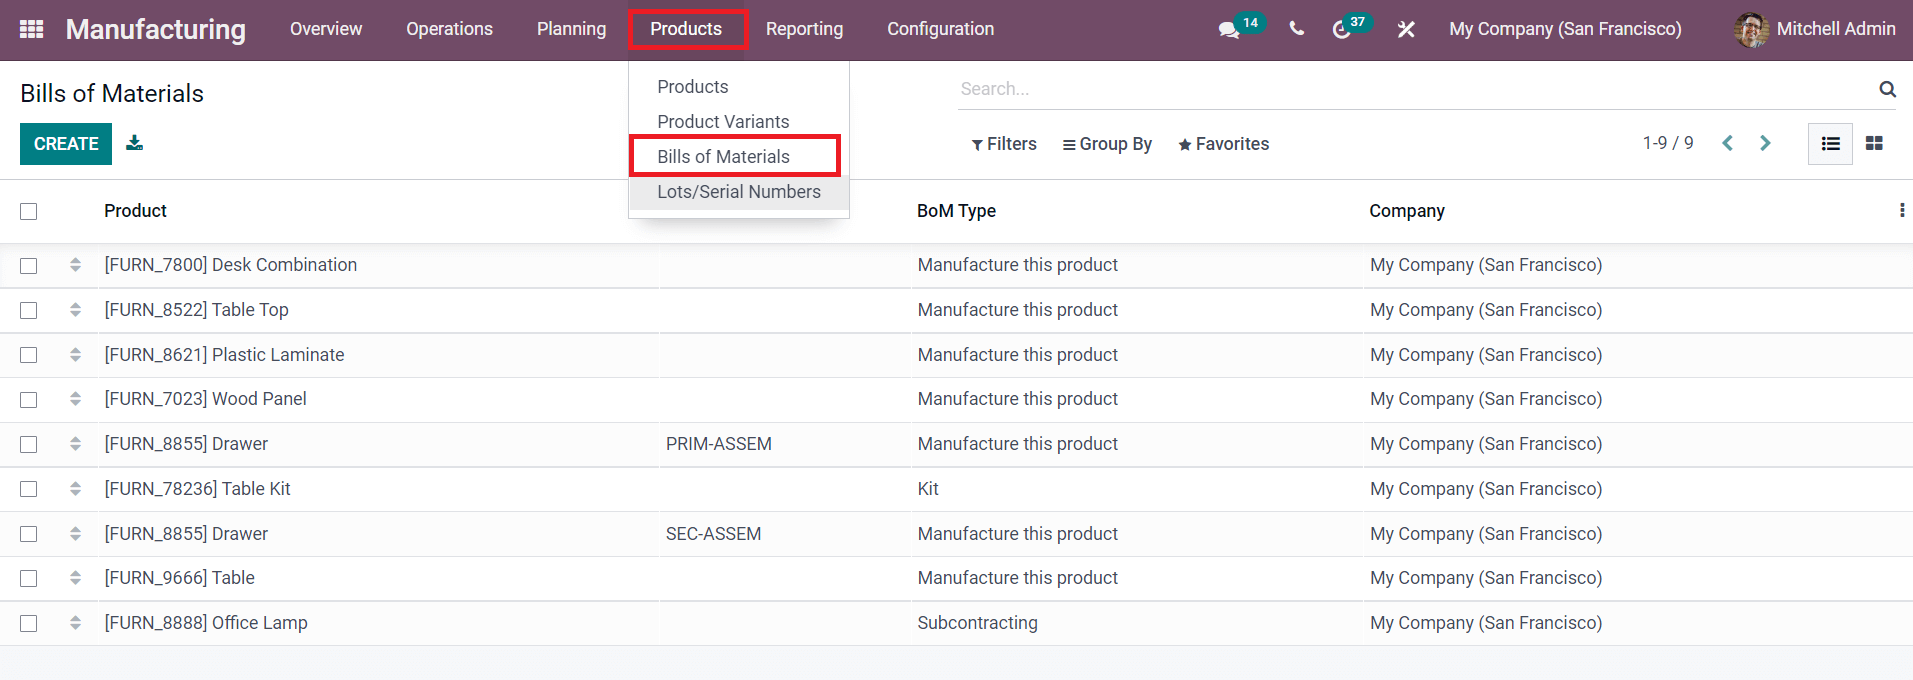Click drag handle for Desk Combination row
The image size is (1913, 680).
[x=75, y=265]
